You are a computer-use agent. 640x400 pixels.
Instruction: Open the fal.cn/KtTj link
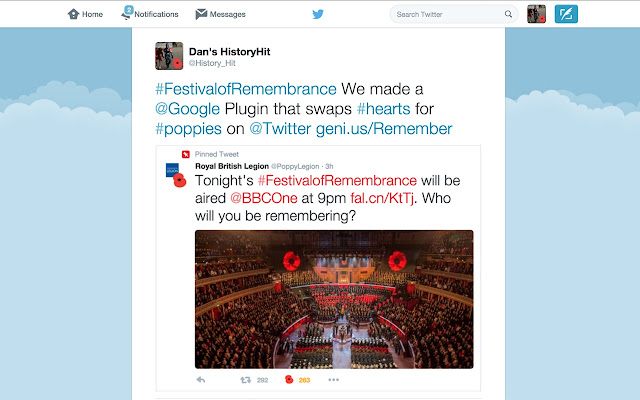pos(382,198)
